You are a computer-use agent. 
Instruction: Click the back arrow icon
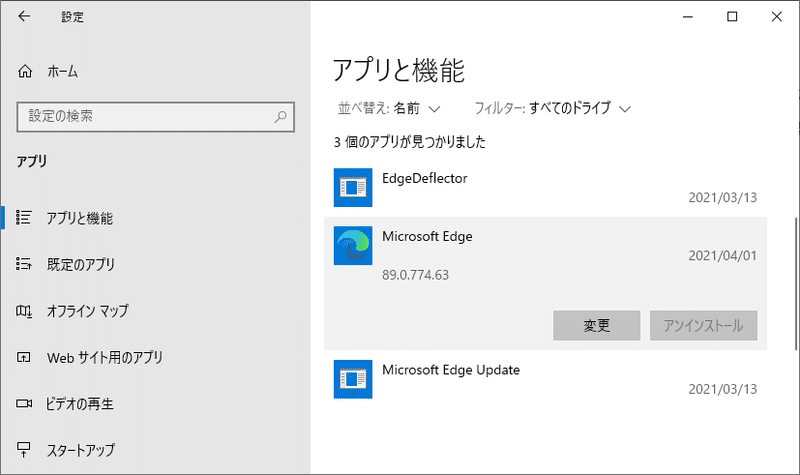click(24, 16)
